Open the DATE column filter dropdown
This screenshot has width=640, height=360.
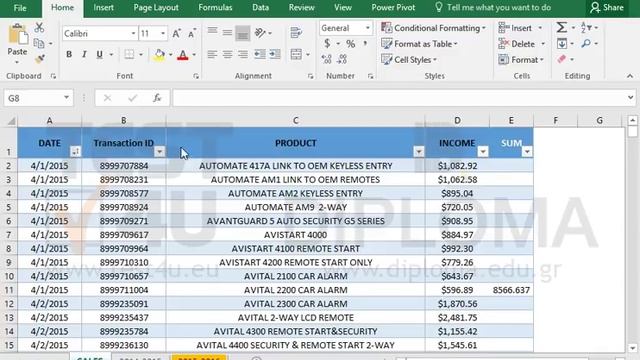(75, 152)
